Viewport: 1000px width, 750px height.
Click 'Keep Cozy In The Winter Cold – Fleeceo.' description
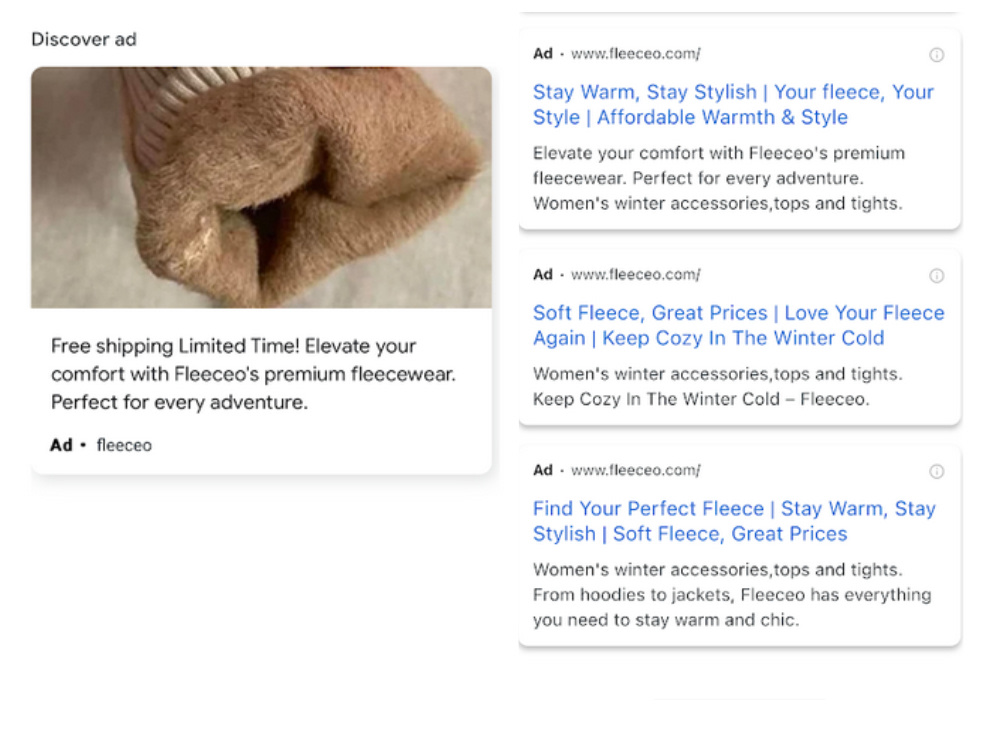coord(701,399)
